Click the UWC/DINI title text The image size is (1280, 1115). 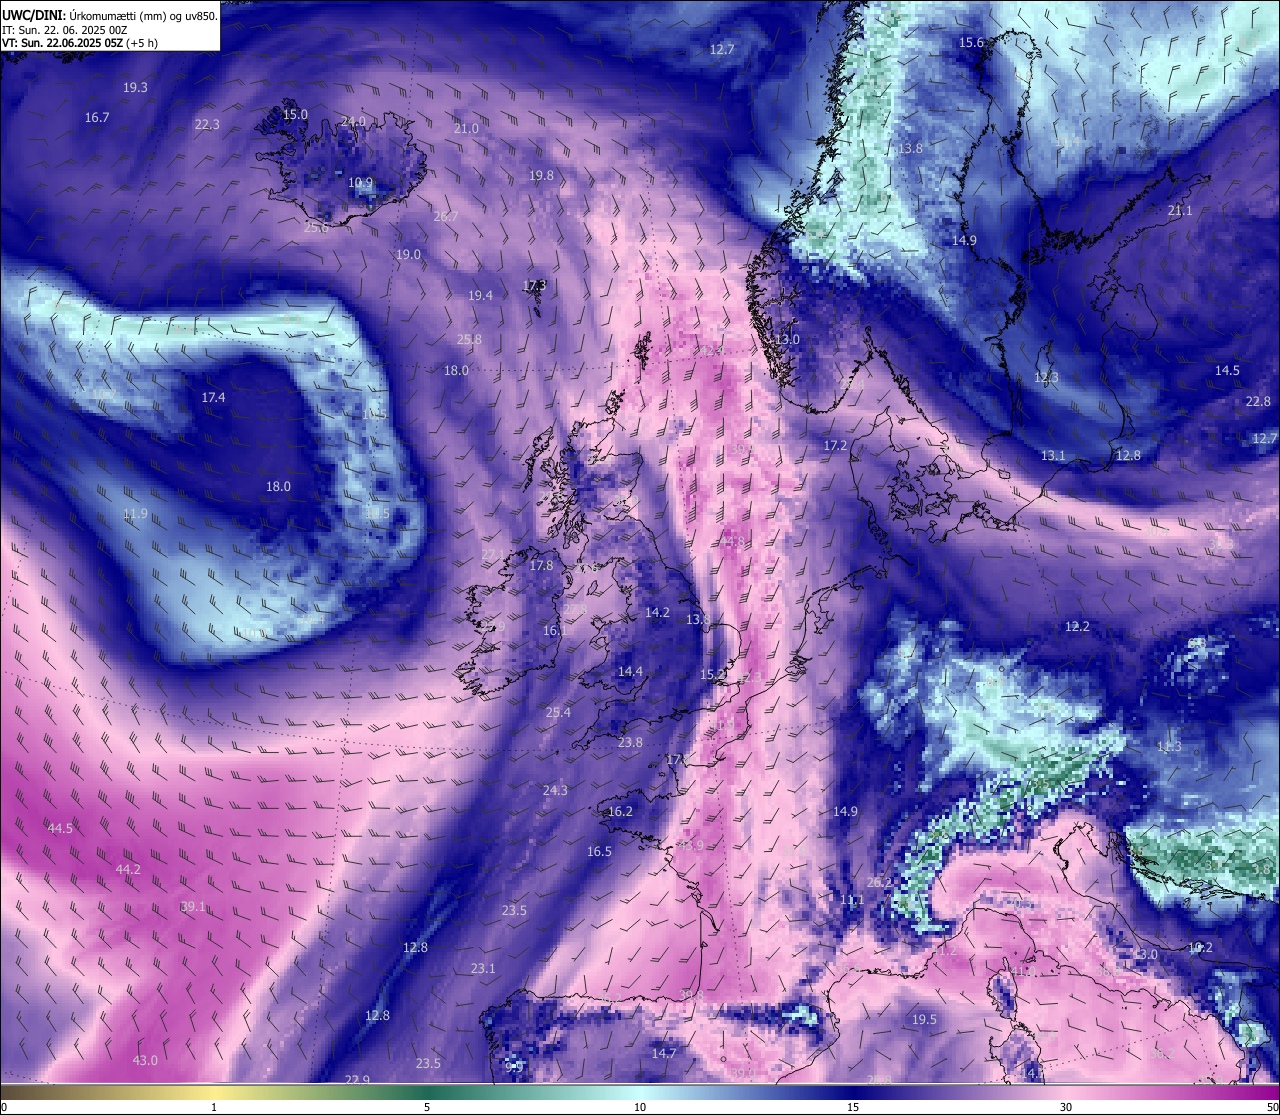(34, 16)
